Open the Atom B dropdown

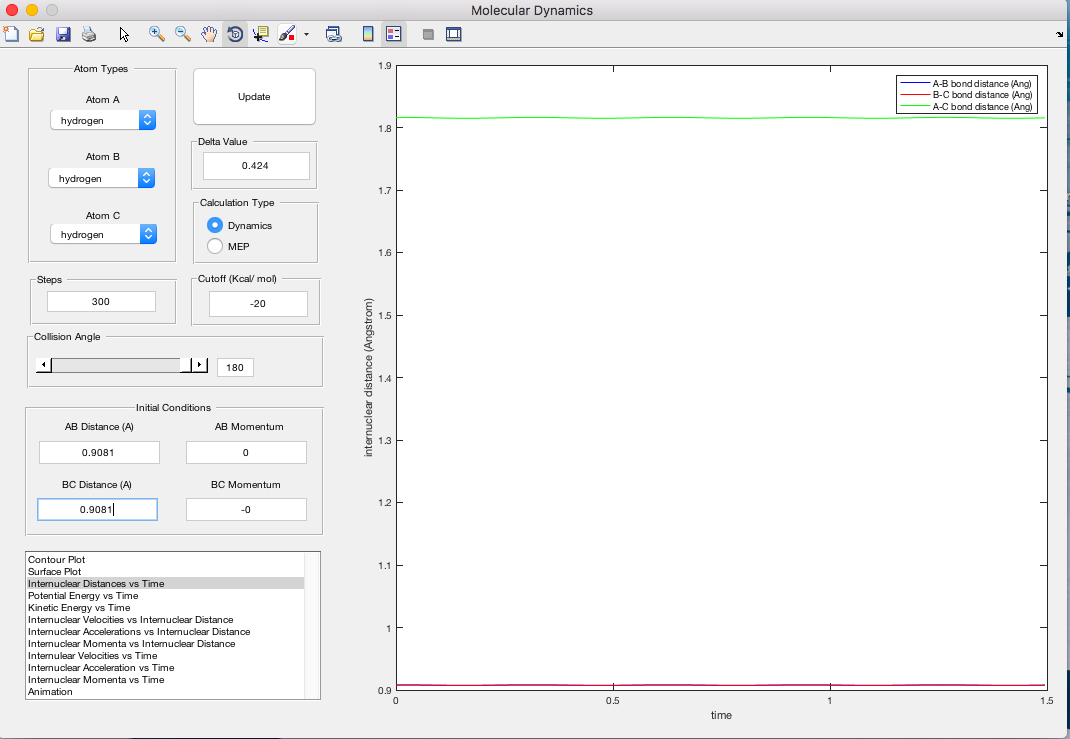(x=102, y=178)
